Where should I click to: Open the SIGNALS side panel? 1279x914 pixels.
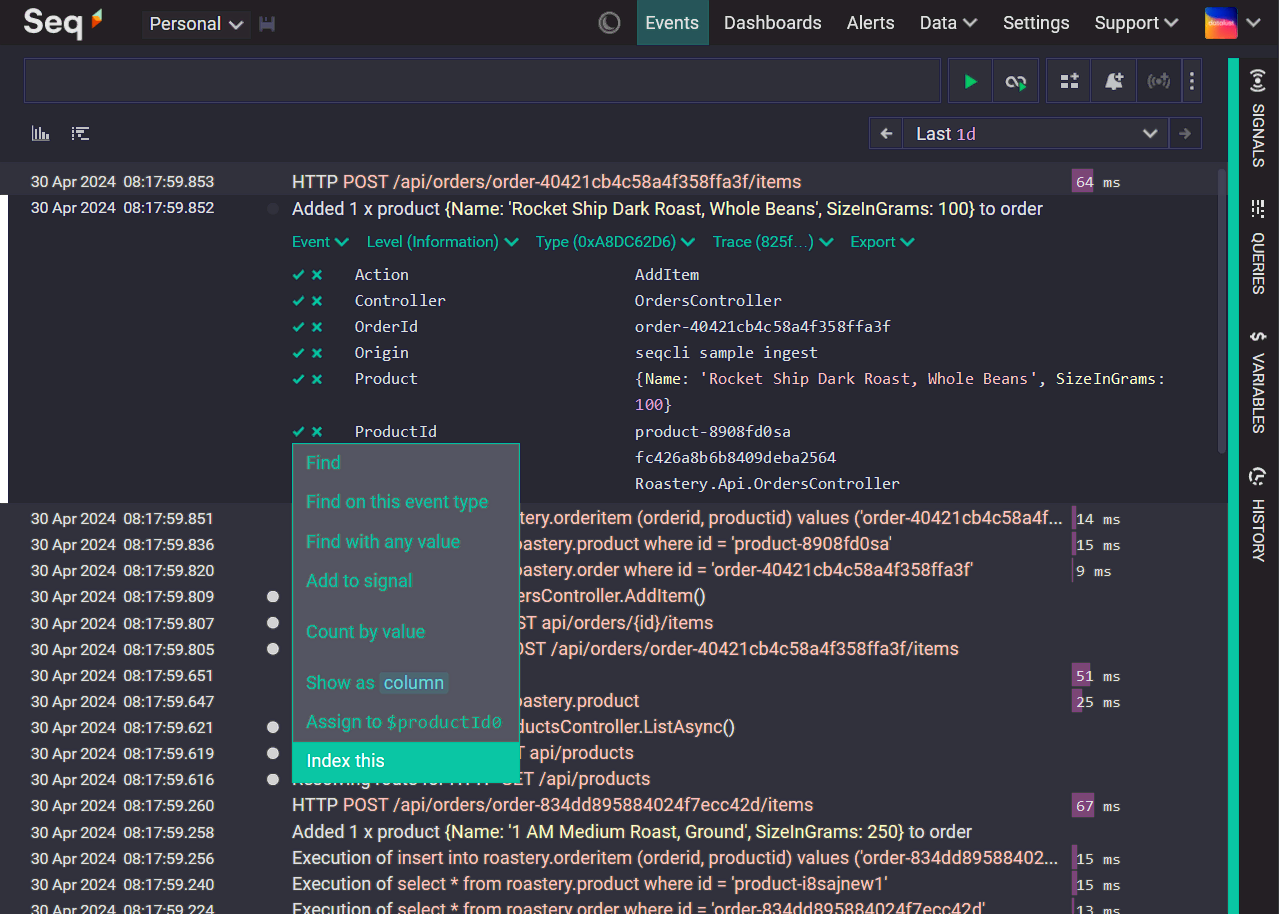(x=1258, y=118)
